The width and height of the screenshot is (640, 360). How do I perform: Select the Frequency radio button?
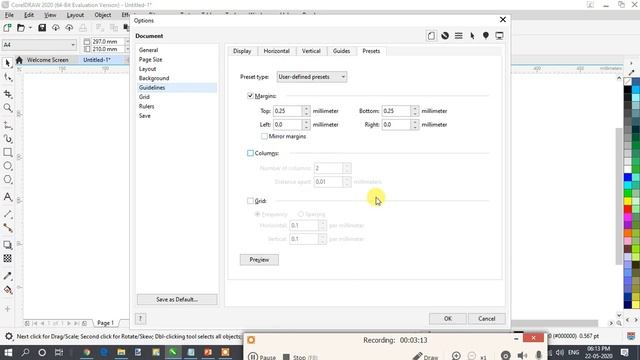click(x=258, y=214)
